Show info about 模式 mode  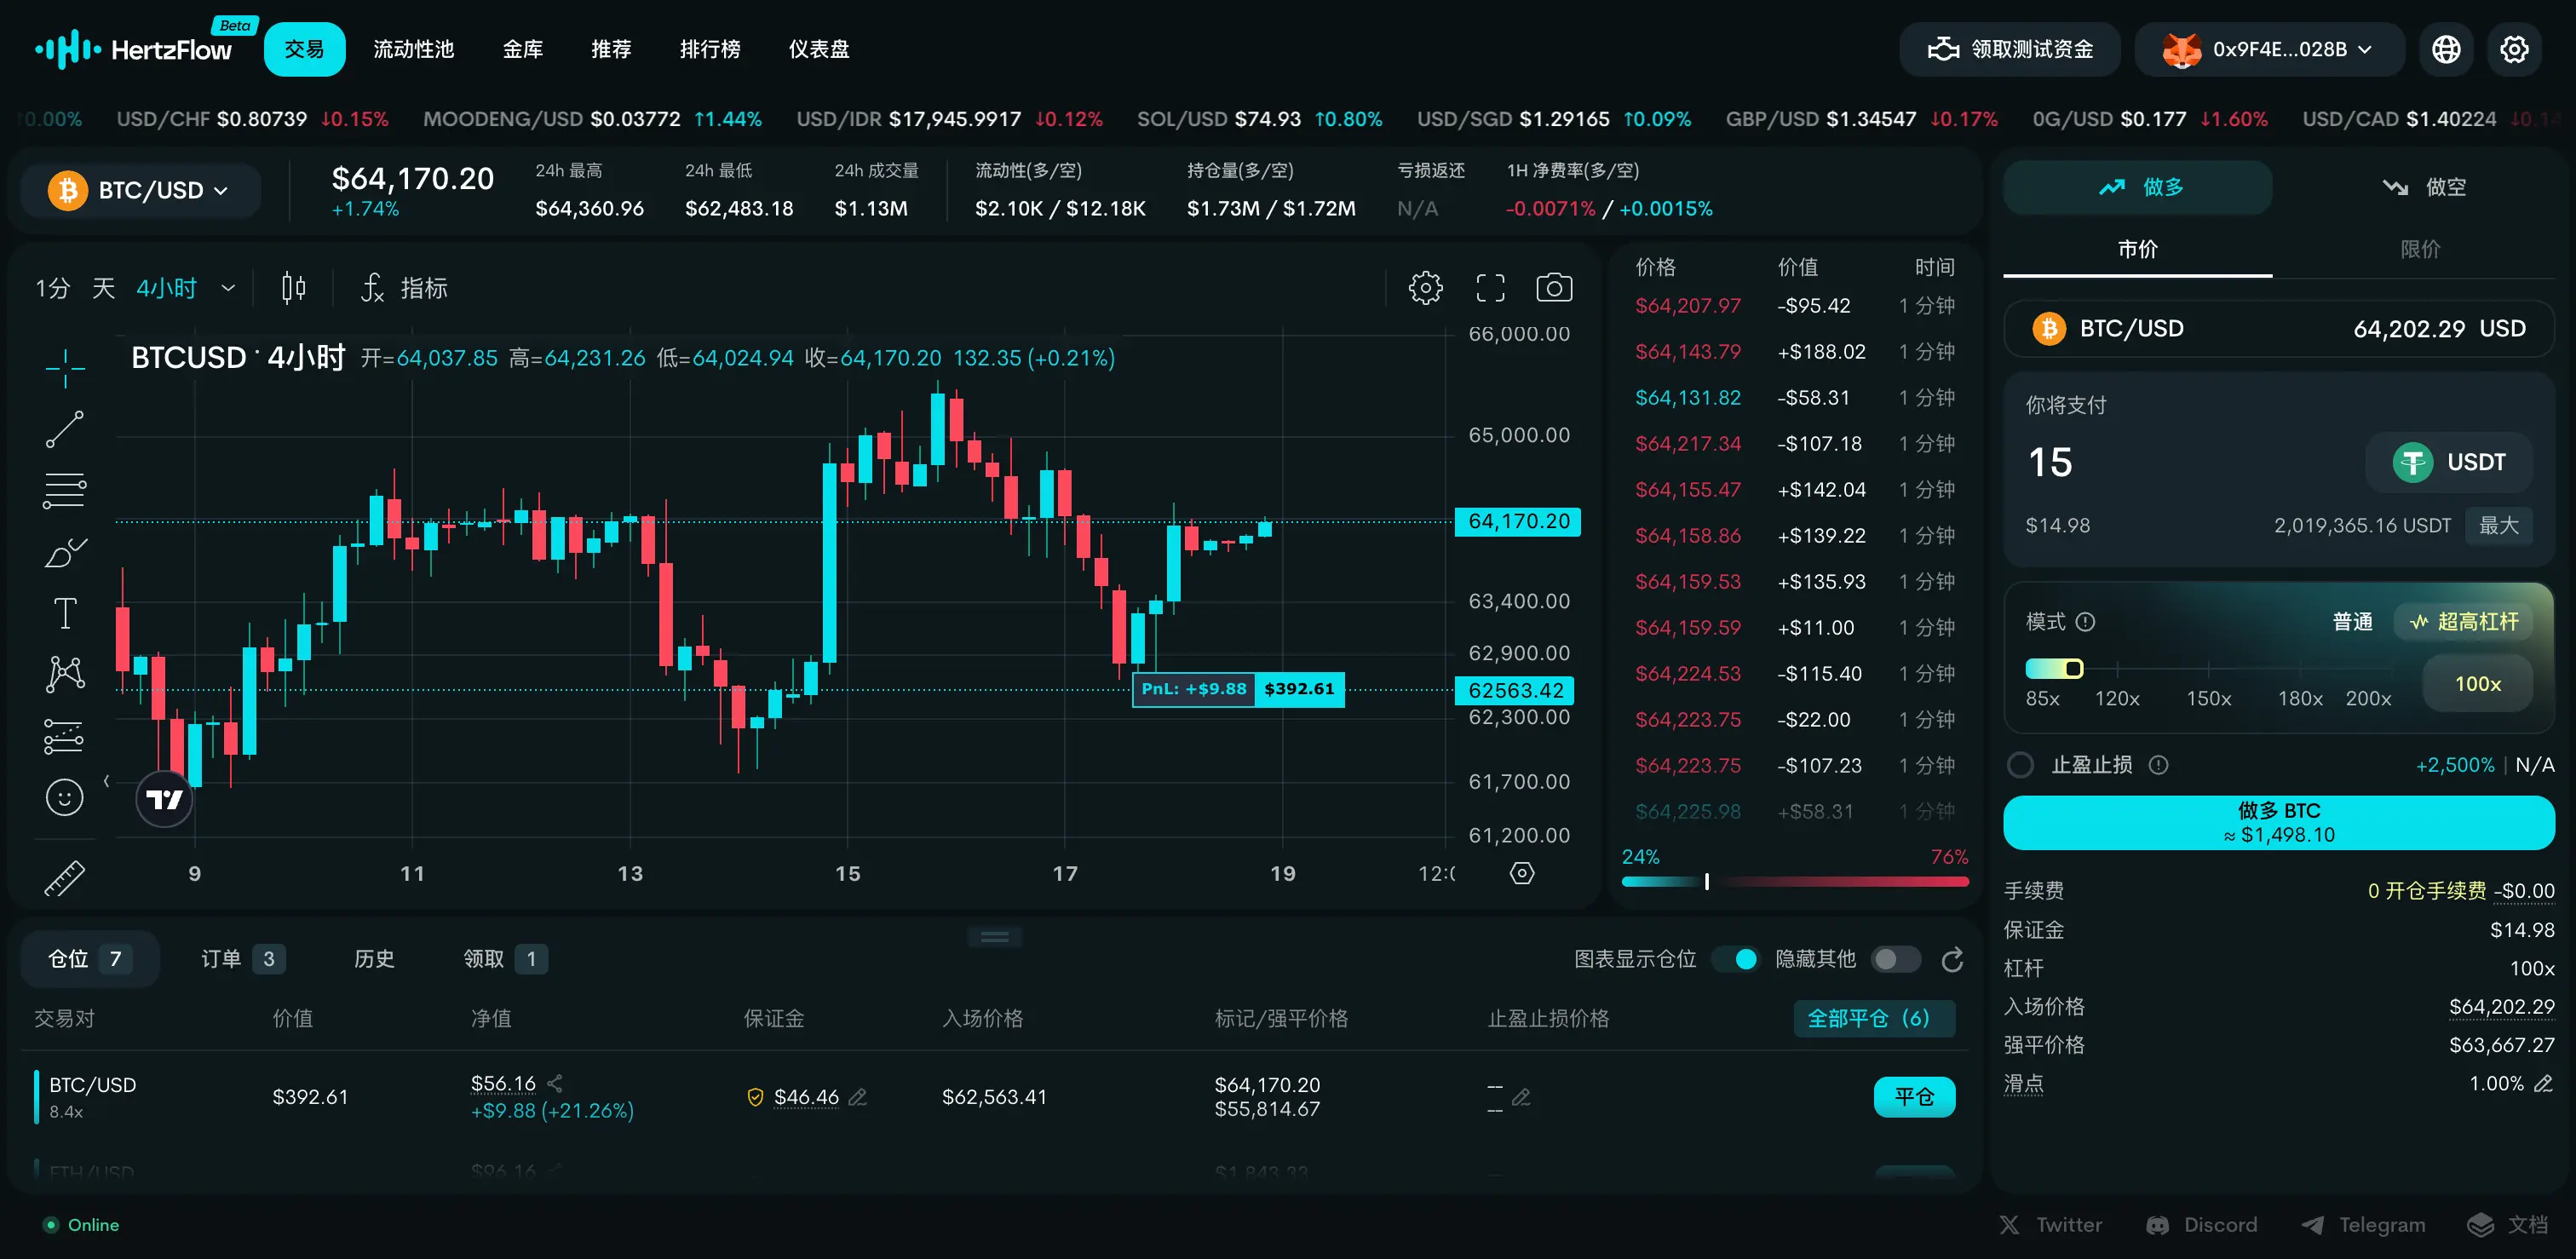click(2085, 621)
